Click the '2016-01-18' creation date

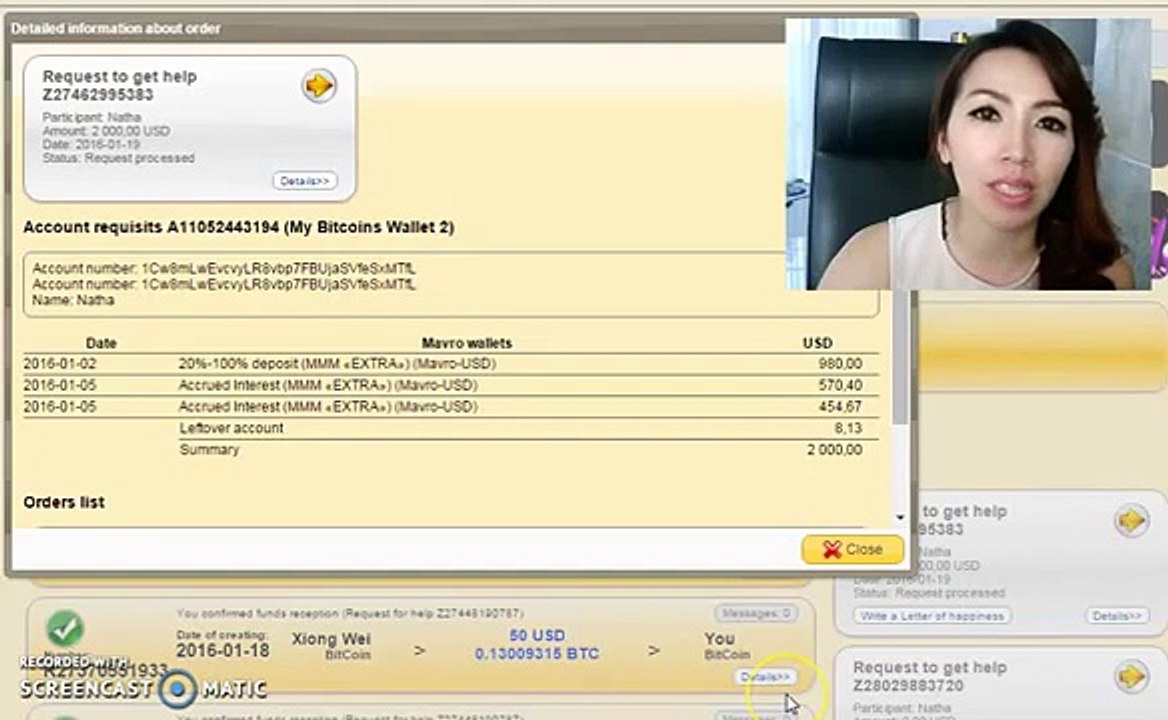coord(223,651)
